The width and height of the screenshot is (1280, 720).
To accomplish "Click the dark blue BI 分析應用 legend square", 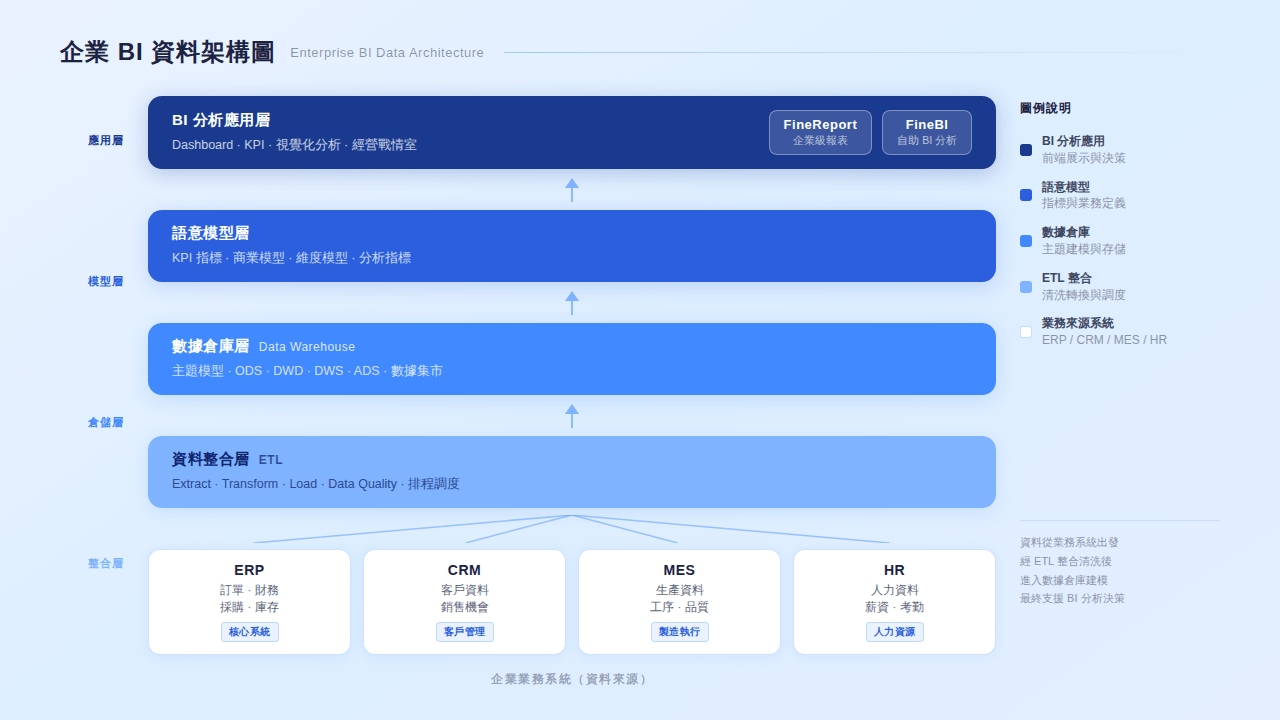I will [1025, 149].
